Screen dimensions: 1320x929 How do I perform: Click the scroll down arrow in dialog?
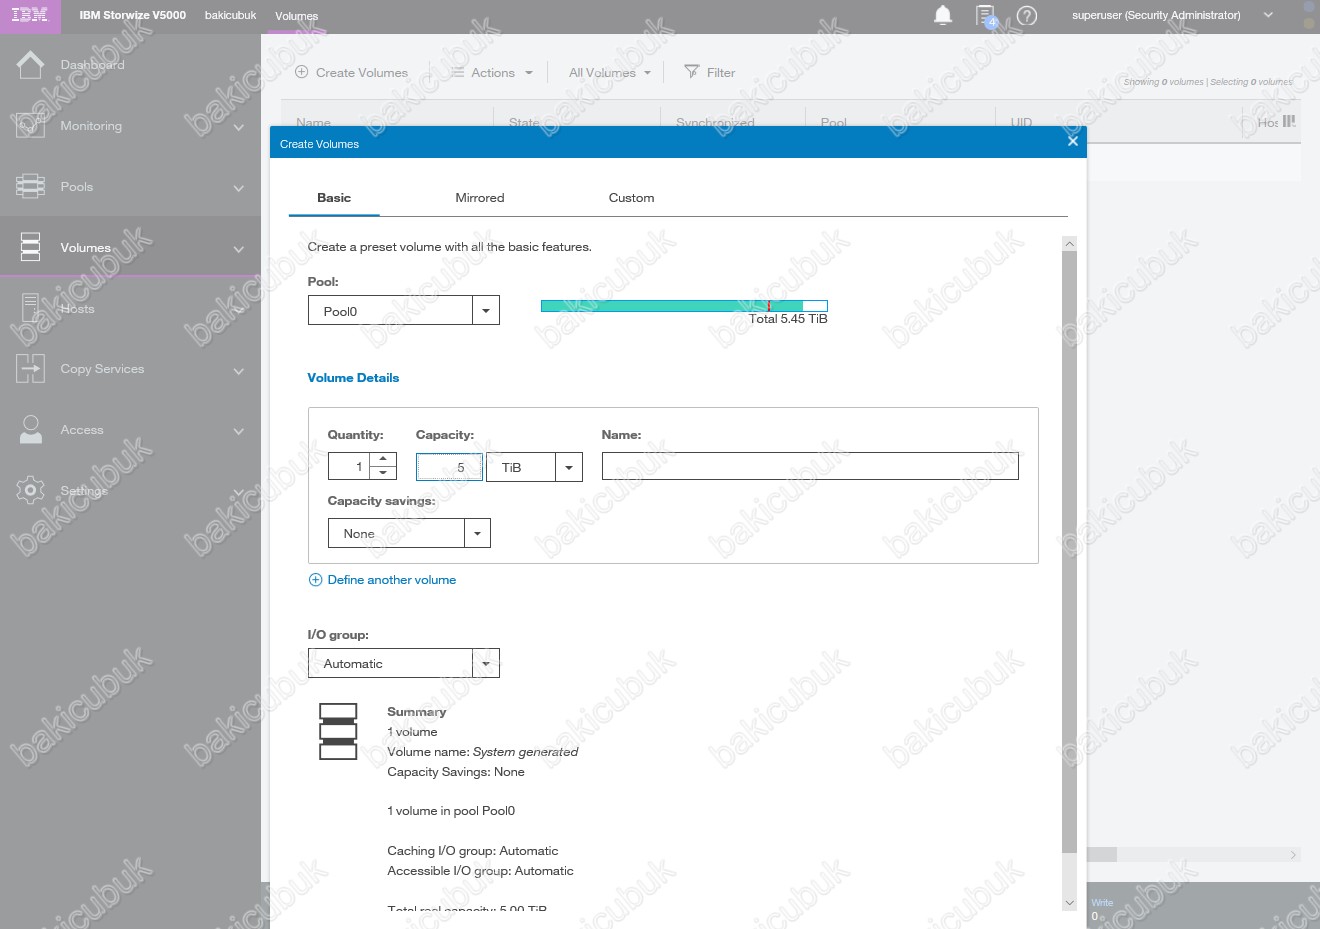pyautogui.click(x=1069, y=902)
